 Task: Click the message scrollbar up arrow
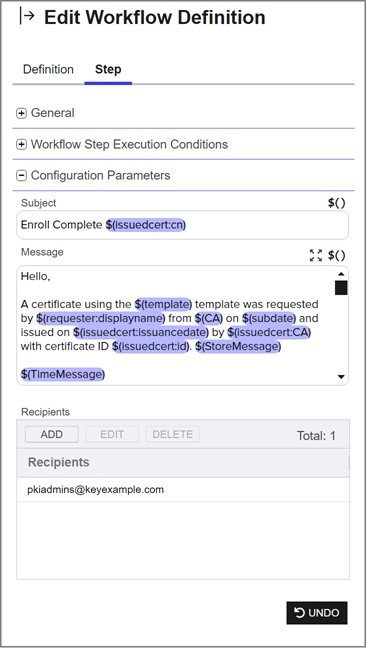pos(341,274)
